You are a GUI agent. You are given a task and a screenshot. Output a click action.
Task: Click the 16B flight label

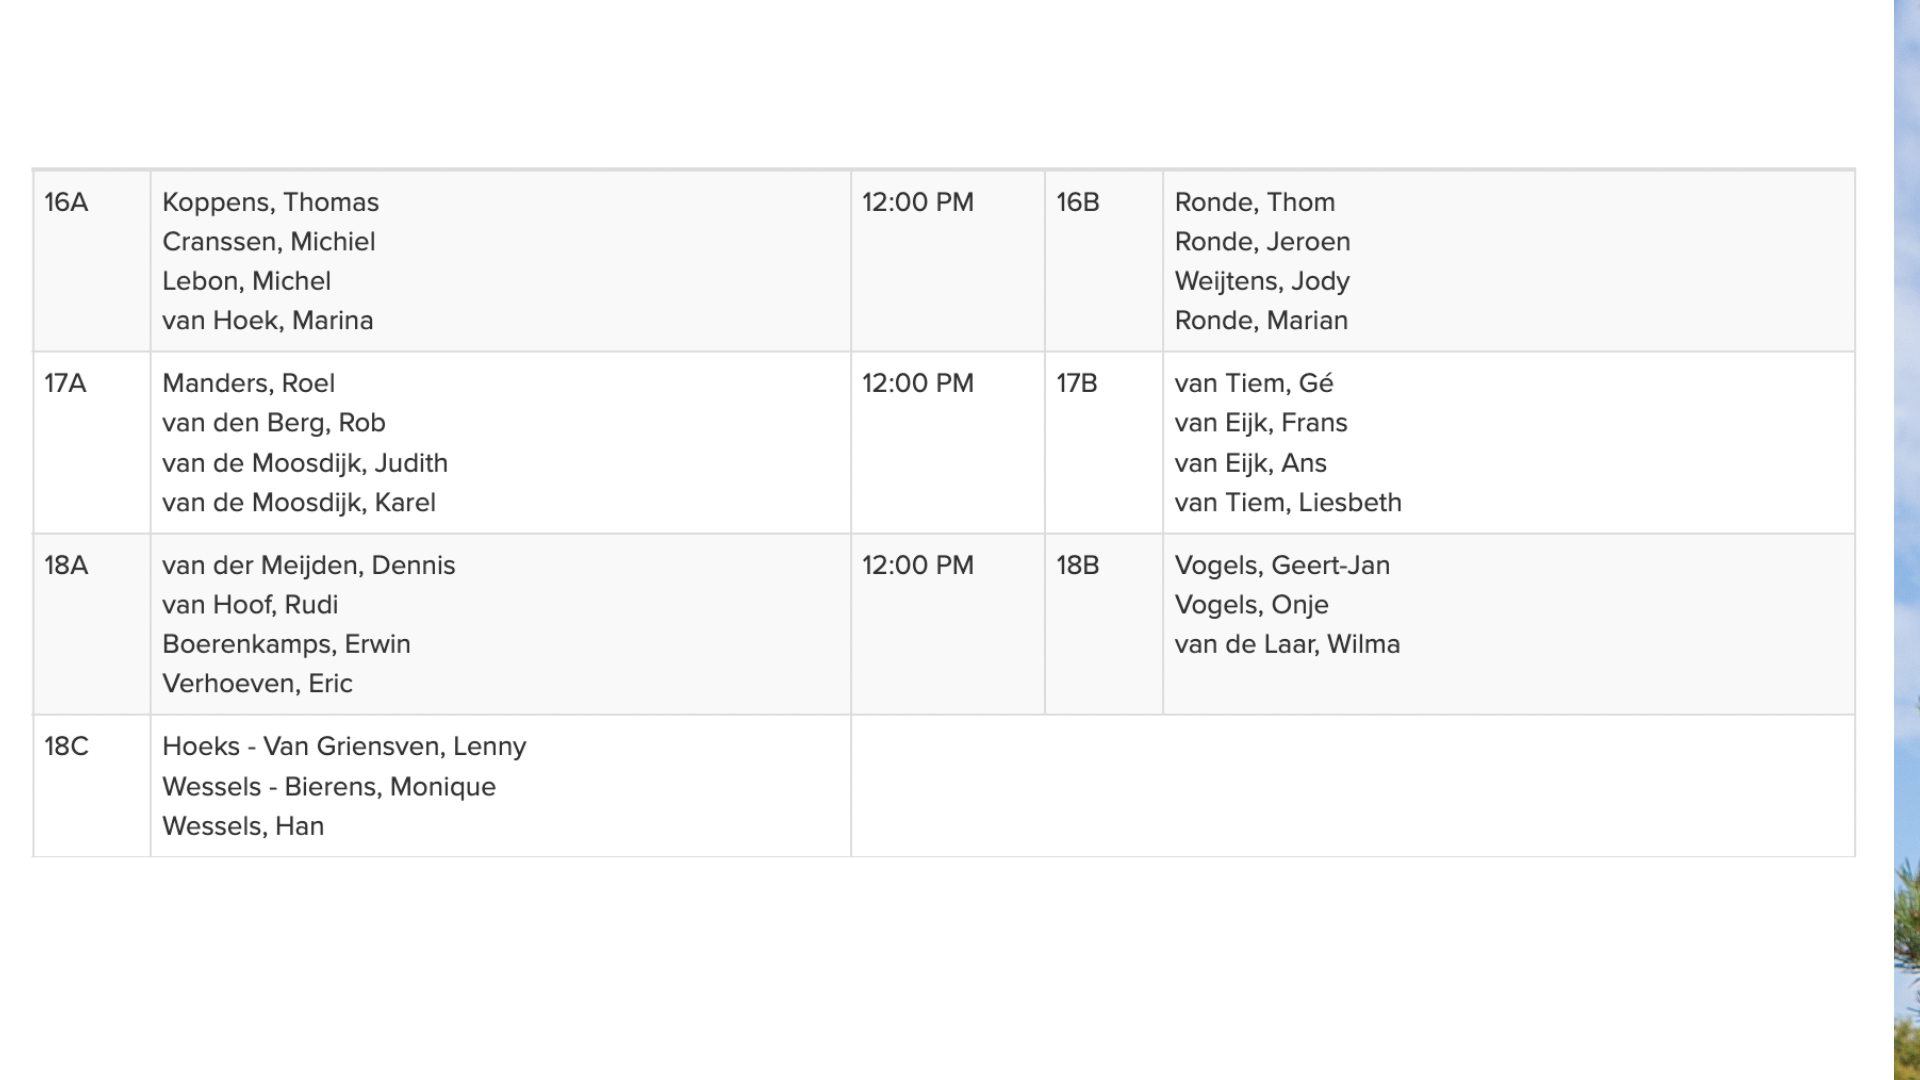point(1078,202)
